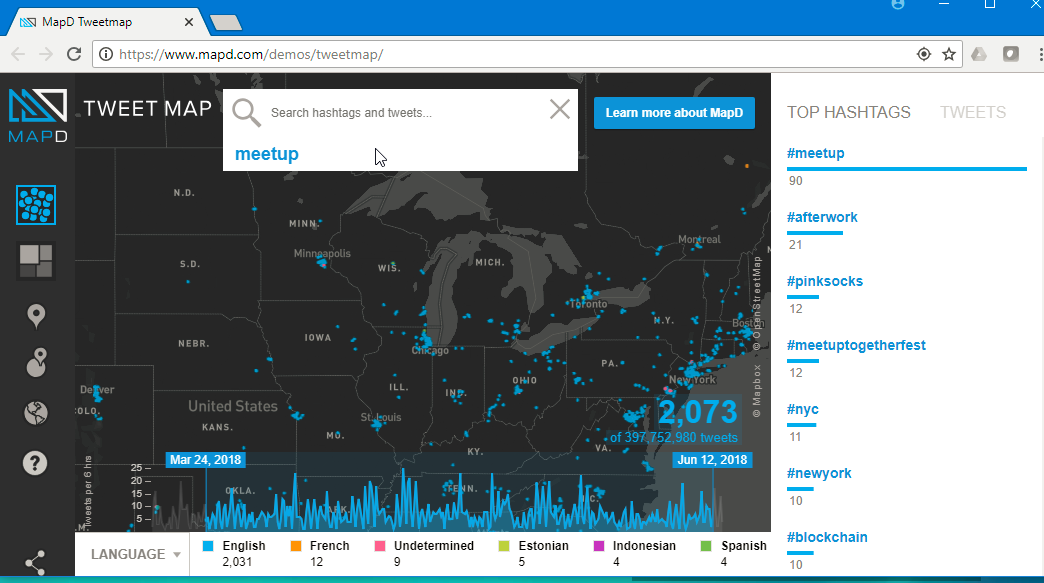The height and width of the screenshot is (583, 1044).
Task: Click the Minneapolis label on the map
Action: (x=322, y=253)
